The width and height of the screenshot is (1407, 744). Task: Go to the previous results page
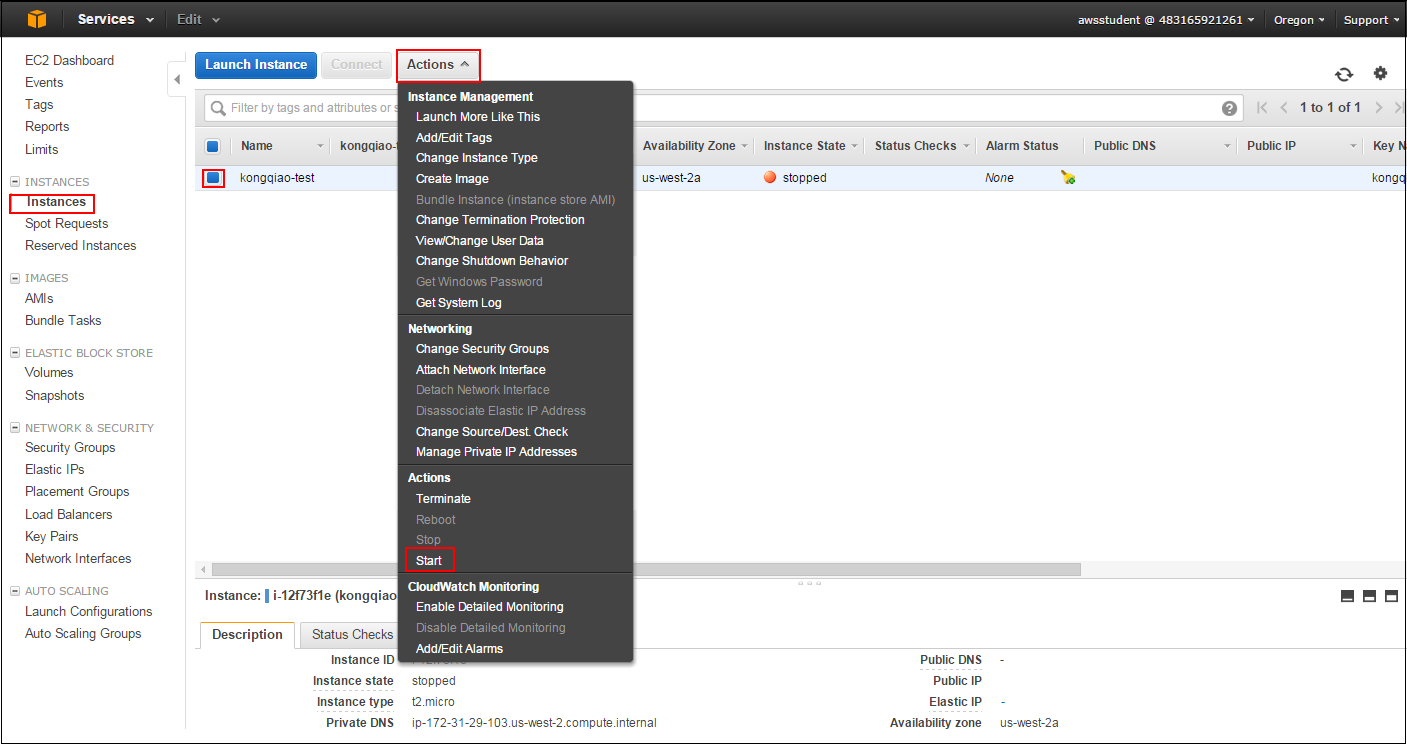[1284, 108]
